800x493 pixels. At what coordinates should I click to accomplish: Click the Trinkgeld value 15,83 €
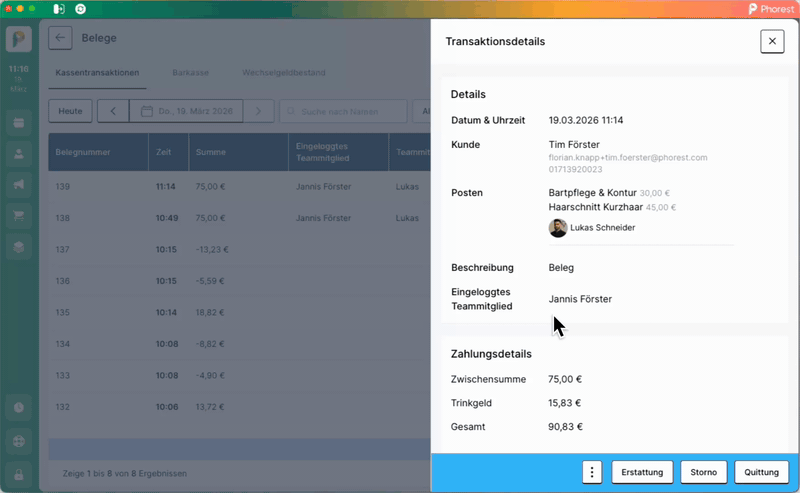pyautogui.click(x=564, y=403)
